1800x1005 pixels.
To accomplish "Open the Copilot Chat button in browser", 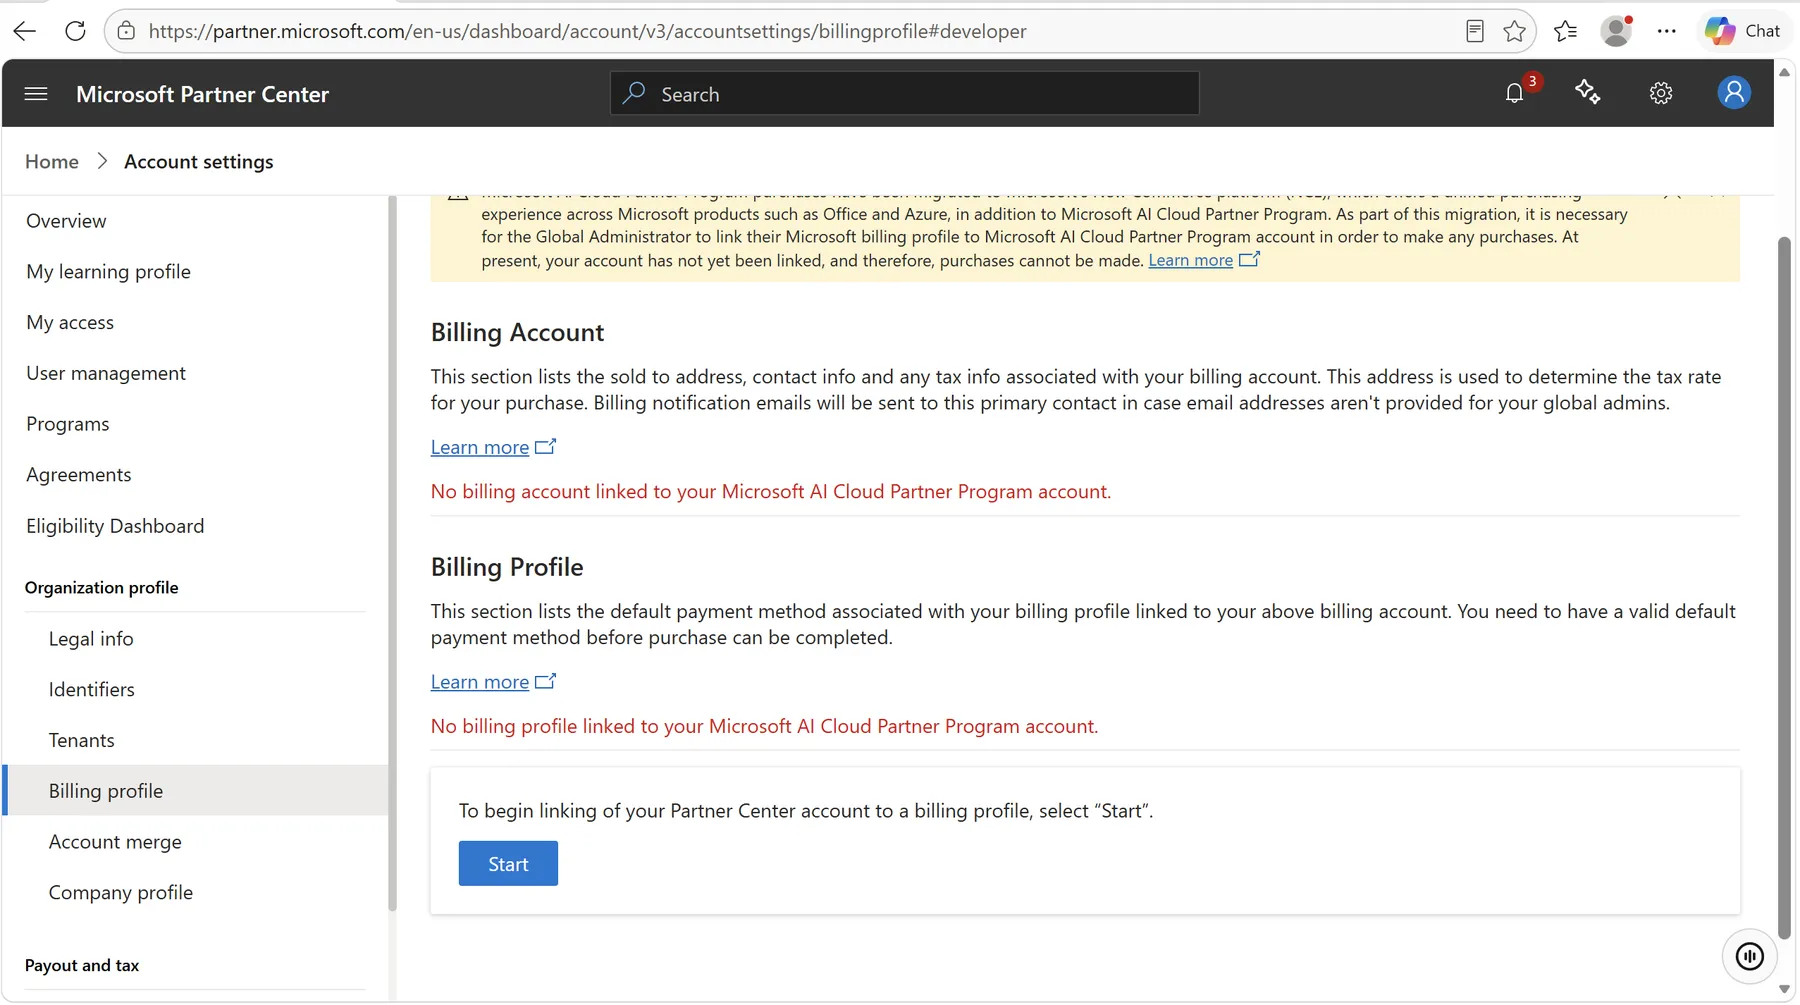I will [1742, 31].
